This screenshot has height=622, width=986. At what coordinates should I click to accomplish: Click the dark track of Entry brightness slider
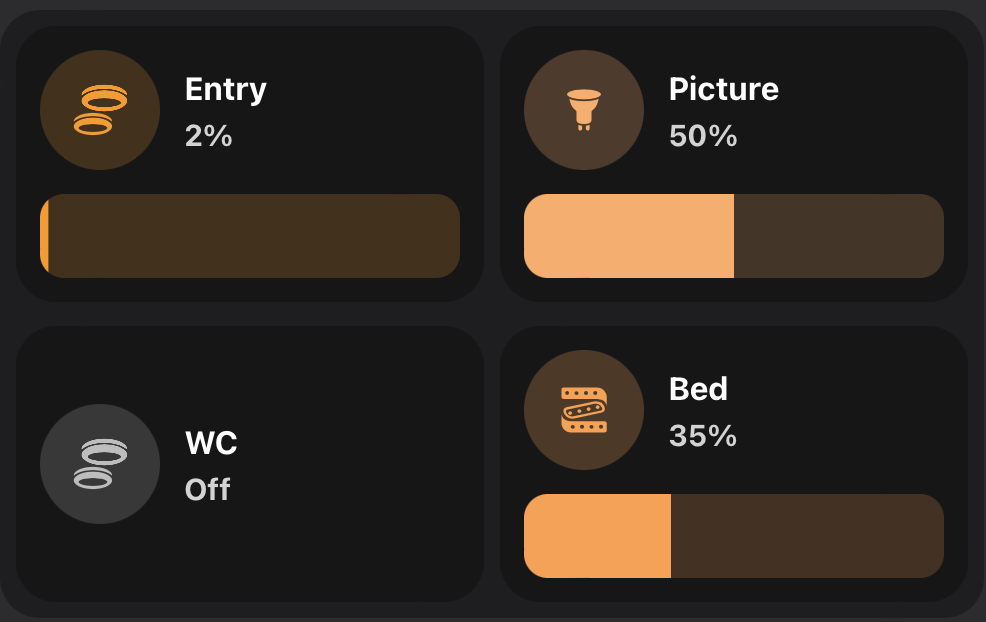click(x=255, y=236)
